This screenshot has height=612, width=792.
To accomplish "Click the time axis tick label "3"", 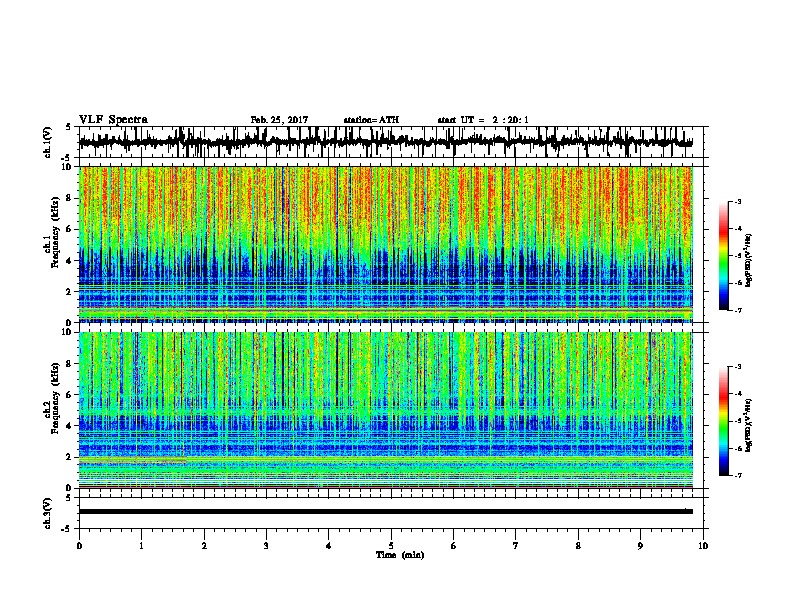I will [266, 546].
